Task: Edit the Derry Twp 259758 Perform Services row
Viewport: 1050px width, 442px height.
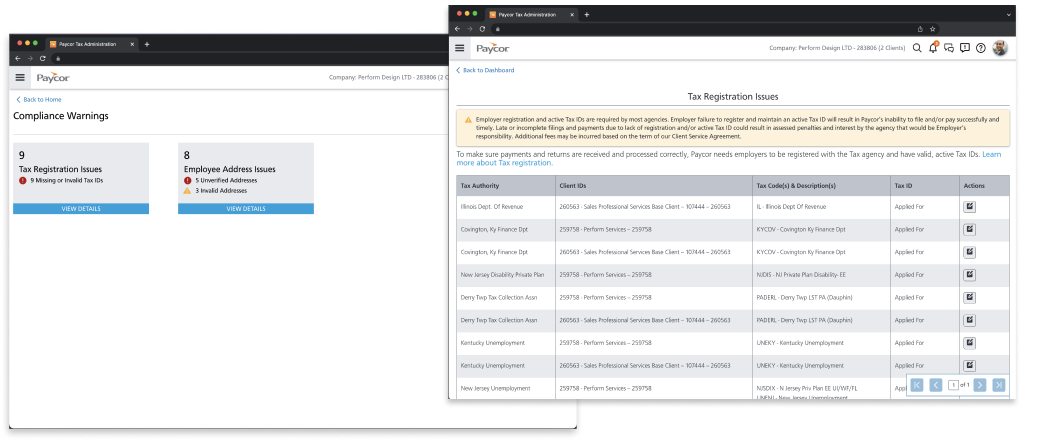Action: (x=969, y=297)
